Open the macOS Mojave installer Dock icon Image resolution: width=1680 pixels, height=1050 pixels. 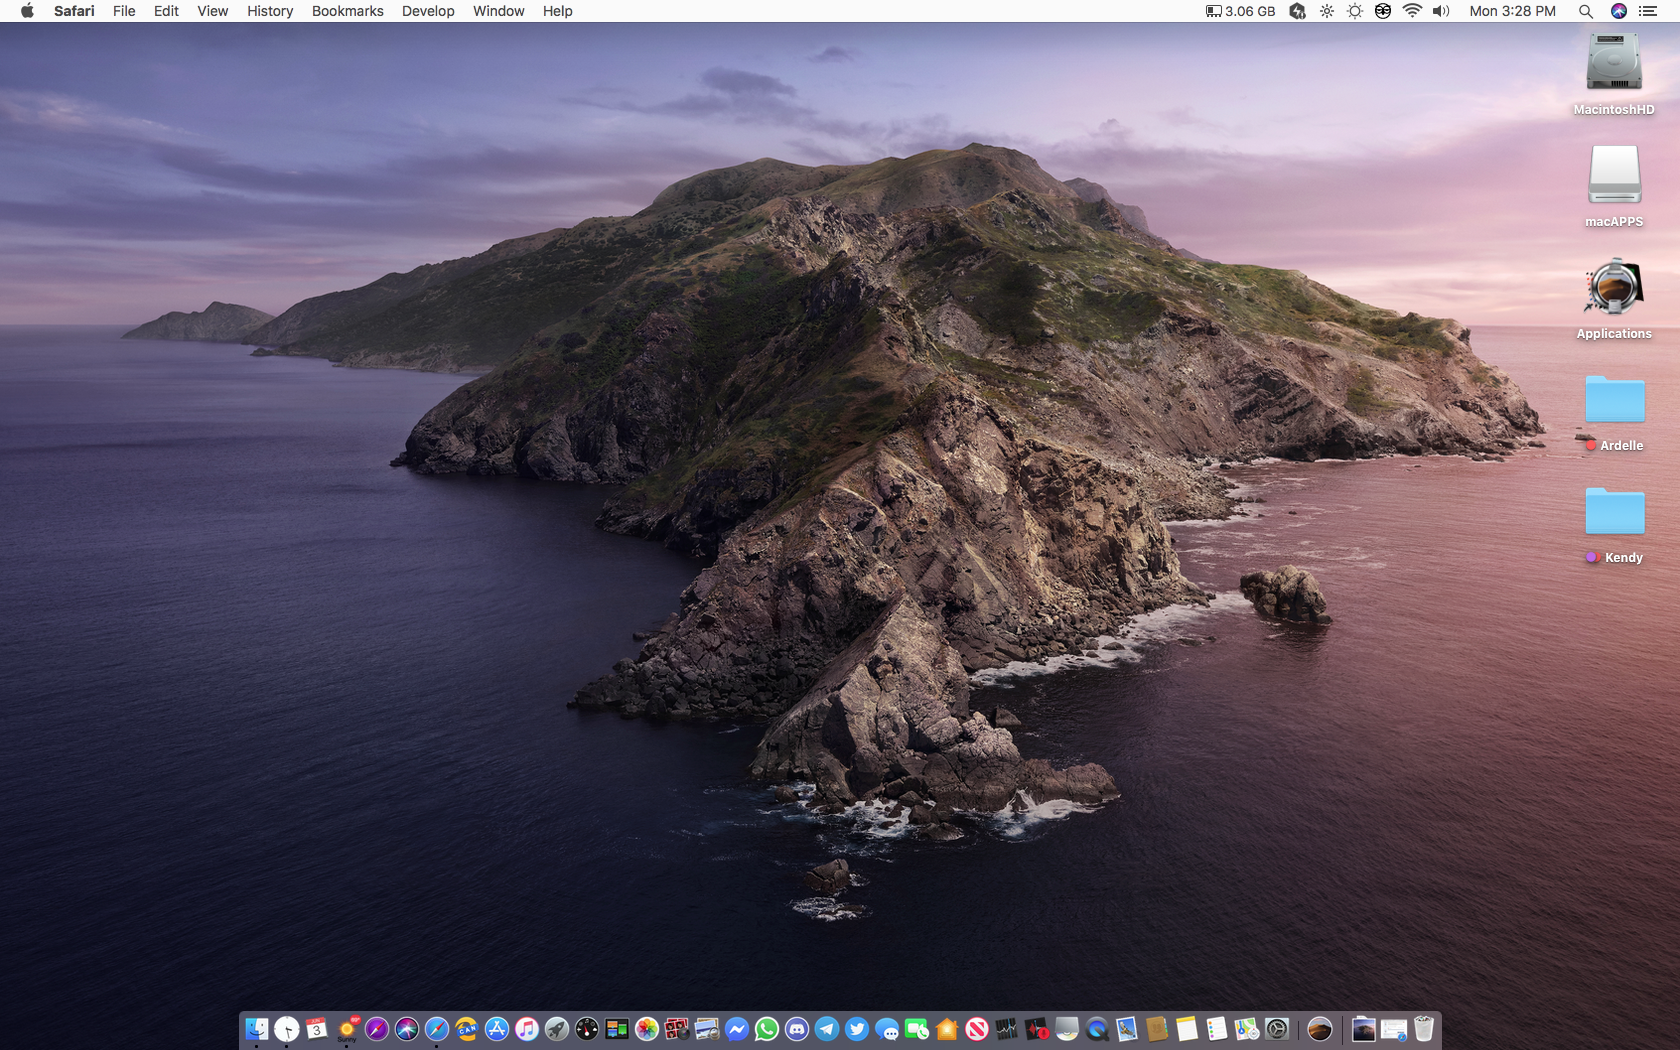[x=1320, y=1029]
